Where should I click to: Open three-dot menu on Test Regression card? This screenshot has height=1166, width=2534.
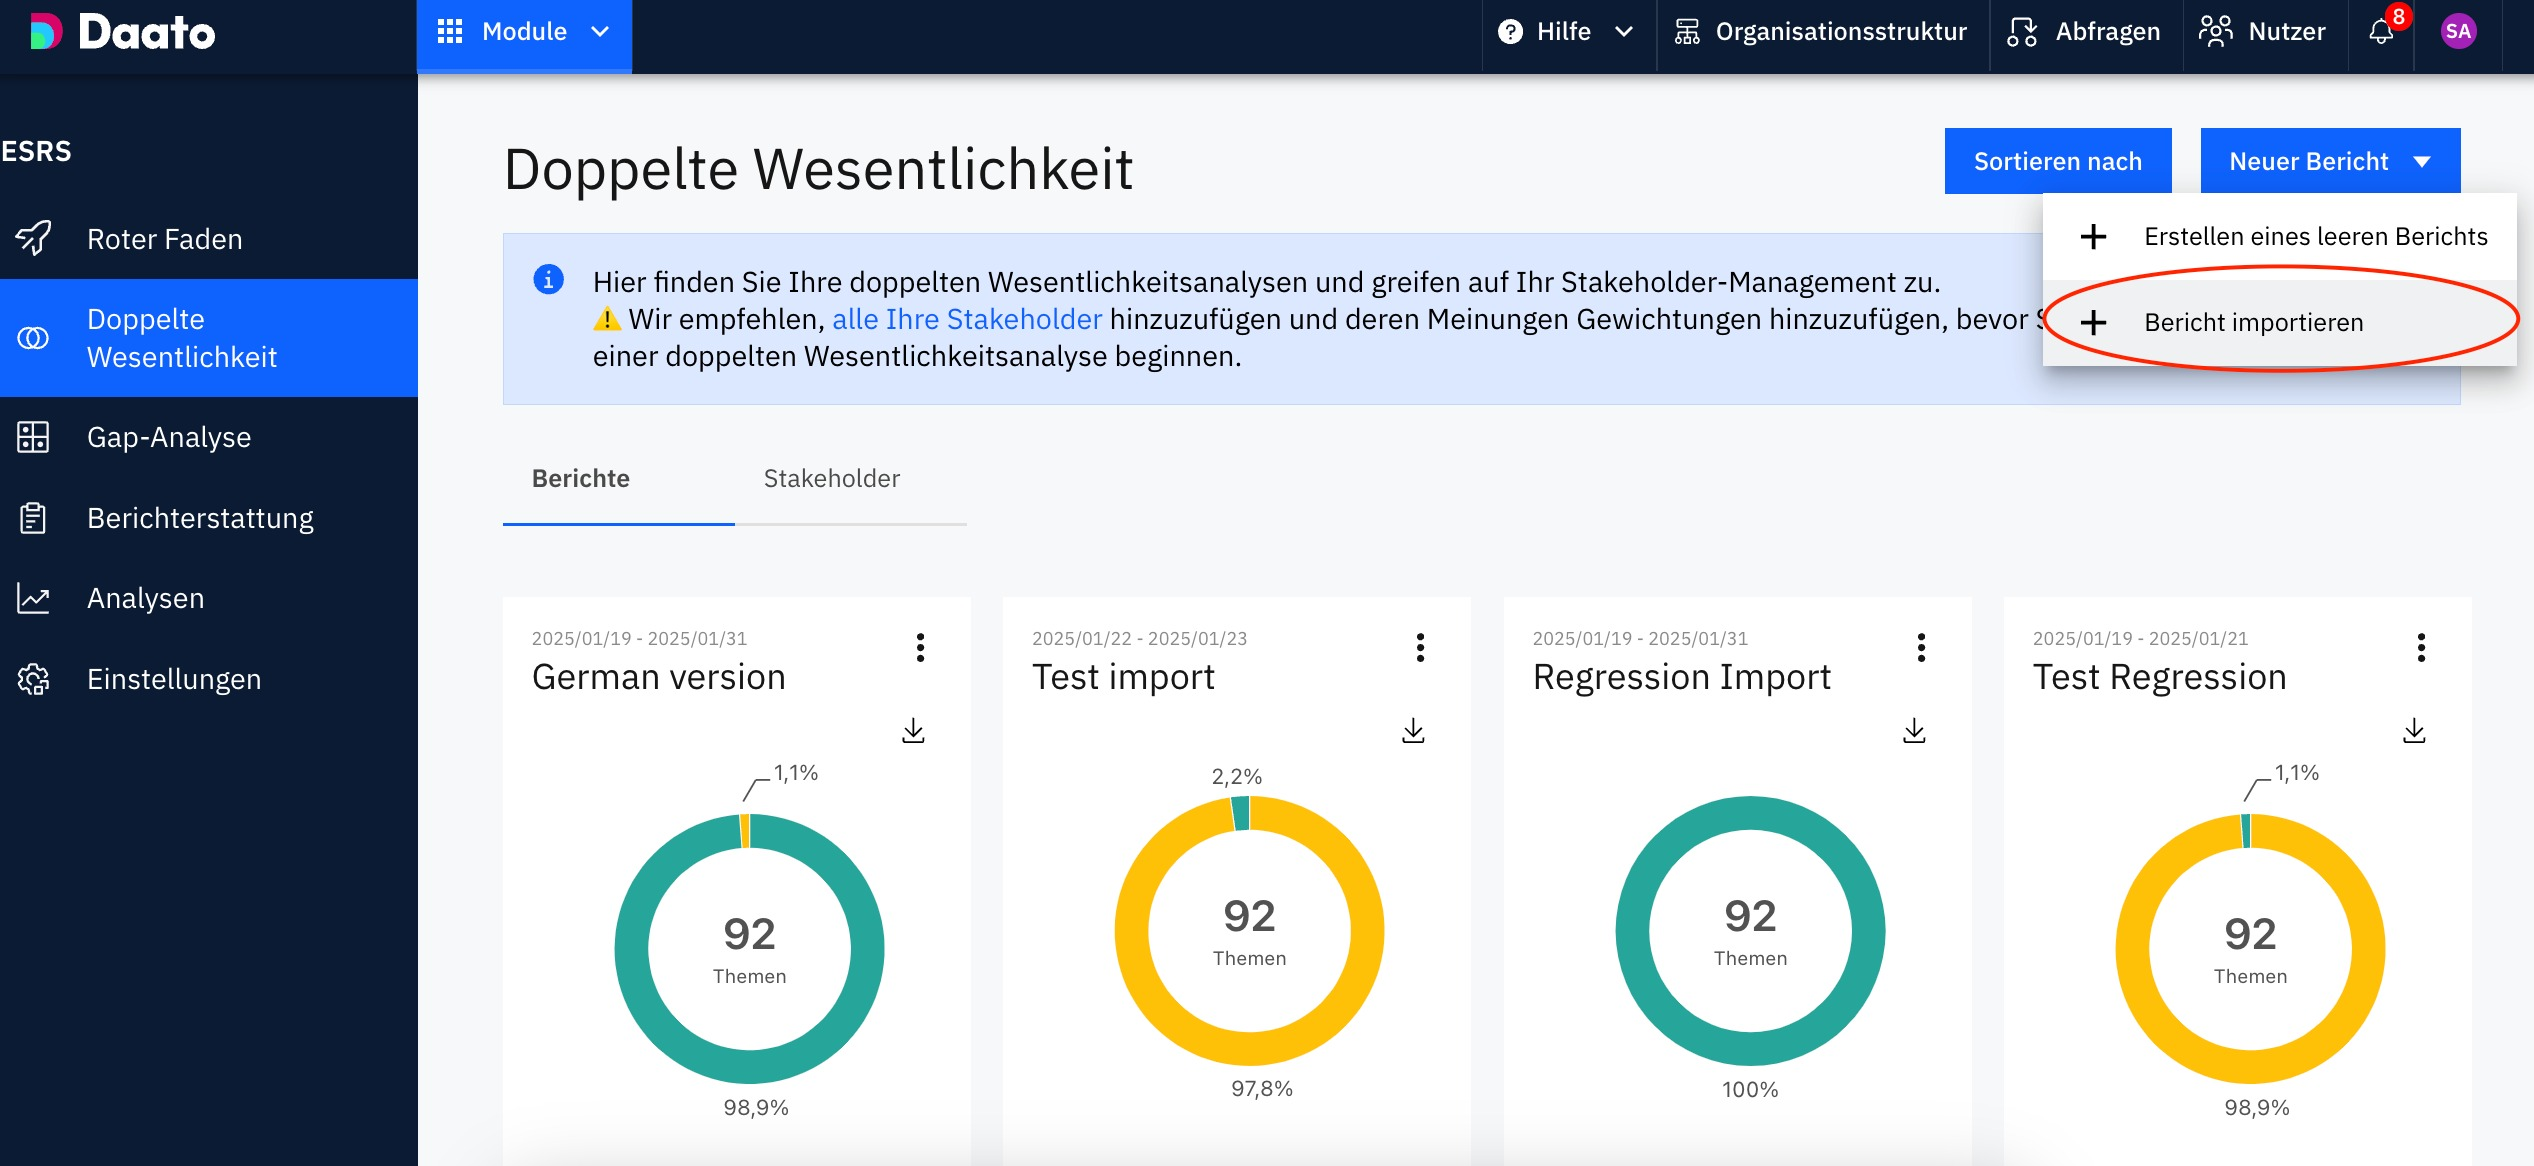pos(2421,648)
